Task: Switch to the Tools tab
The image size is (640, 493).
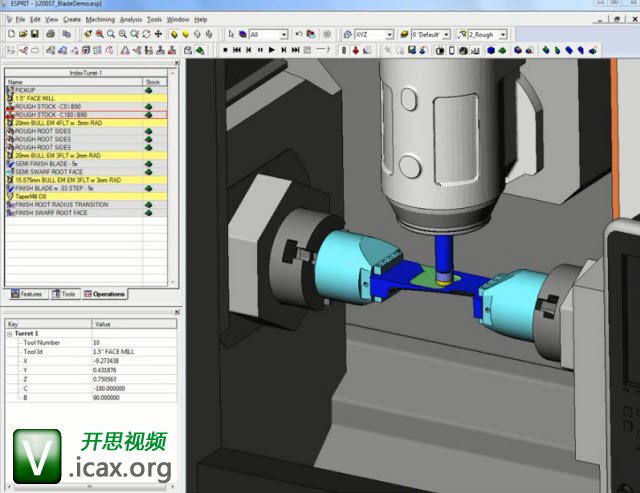Action: pyautogui.click(x=64, y=294)
